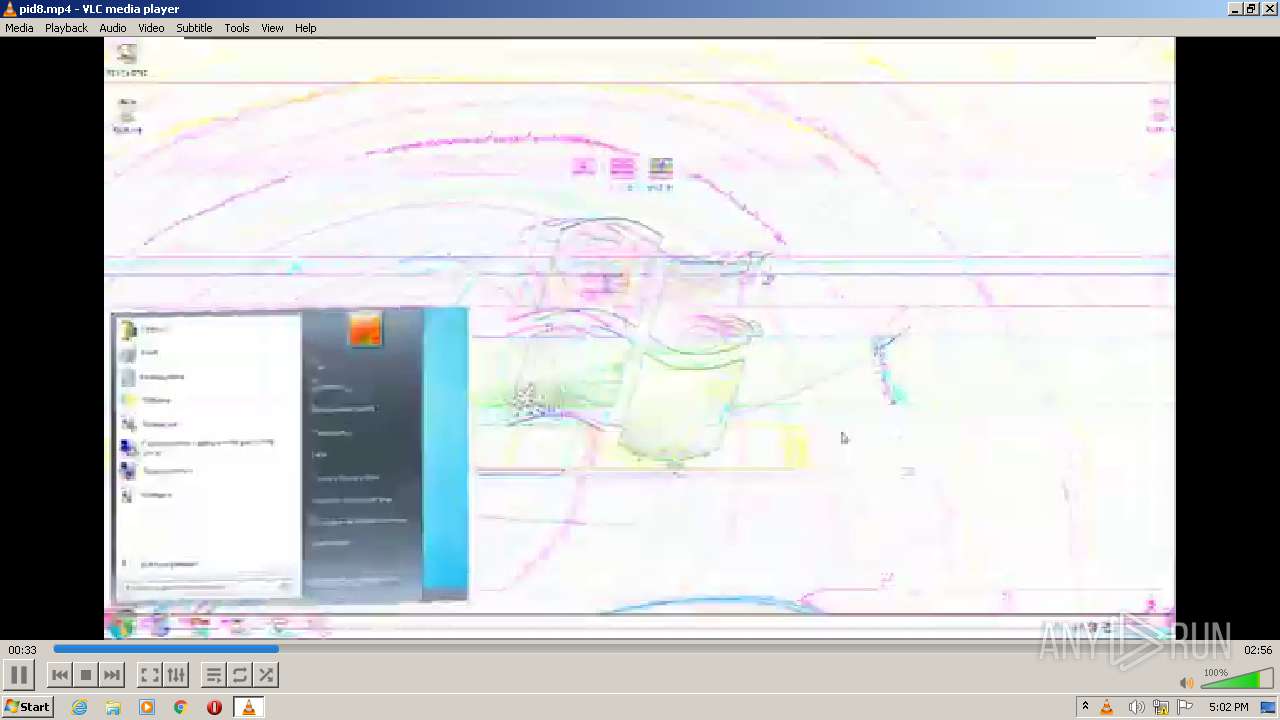This screenshot has width=1280, height=720.
Task: Pause the video playback
Action: [x=19, y=675]
